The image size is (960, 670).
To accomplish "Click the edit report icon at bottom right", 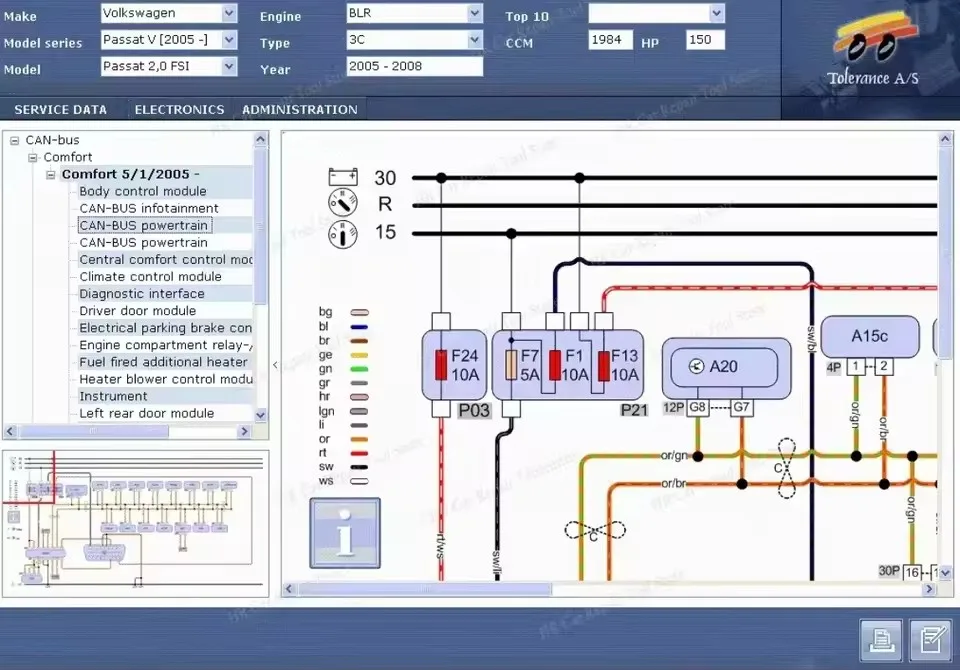I will pyautogui.click(x=933, y=640).
